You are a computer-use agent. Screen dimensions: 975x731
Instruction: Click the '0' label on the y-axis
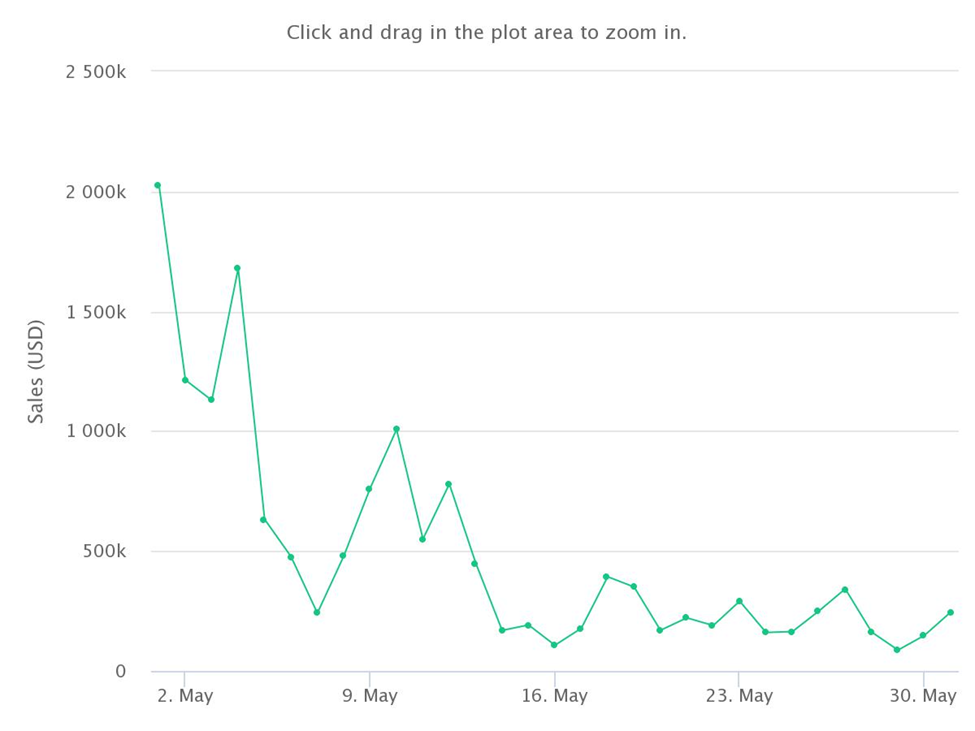(120, 671)
